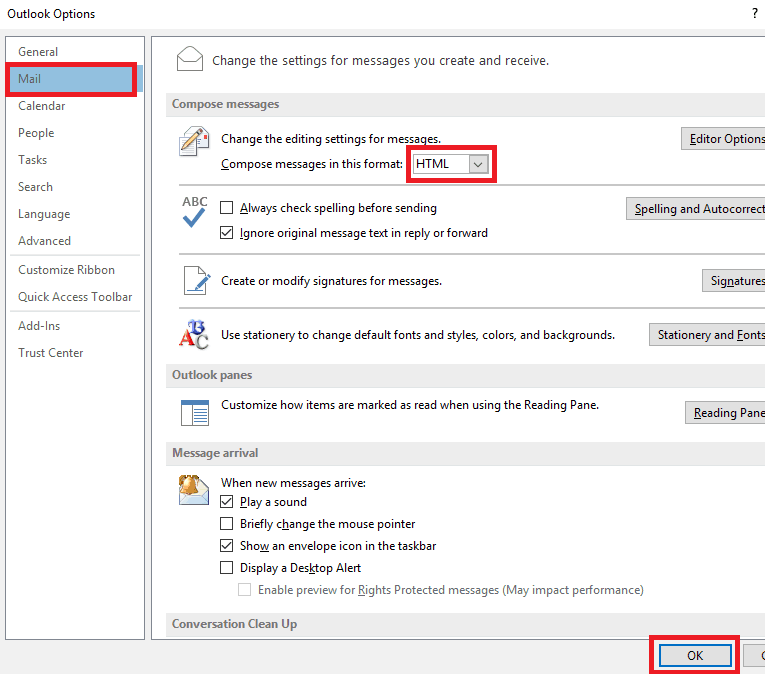Image resolution: width=765 pixels, height=674 pixels.
Task: Open the People options category
Action: pyautogui.click(x=75, y=133)
